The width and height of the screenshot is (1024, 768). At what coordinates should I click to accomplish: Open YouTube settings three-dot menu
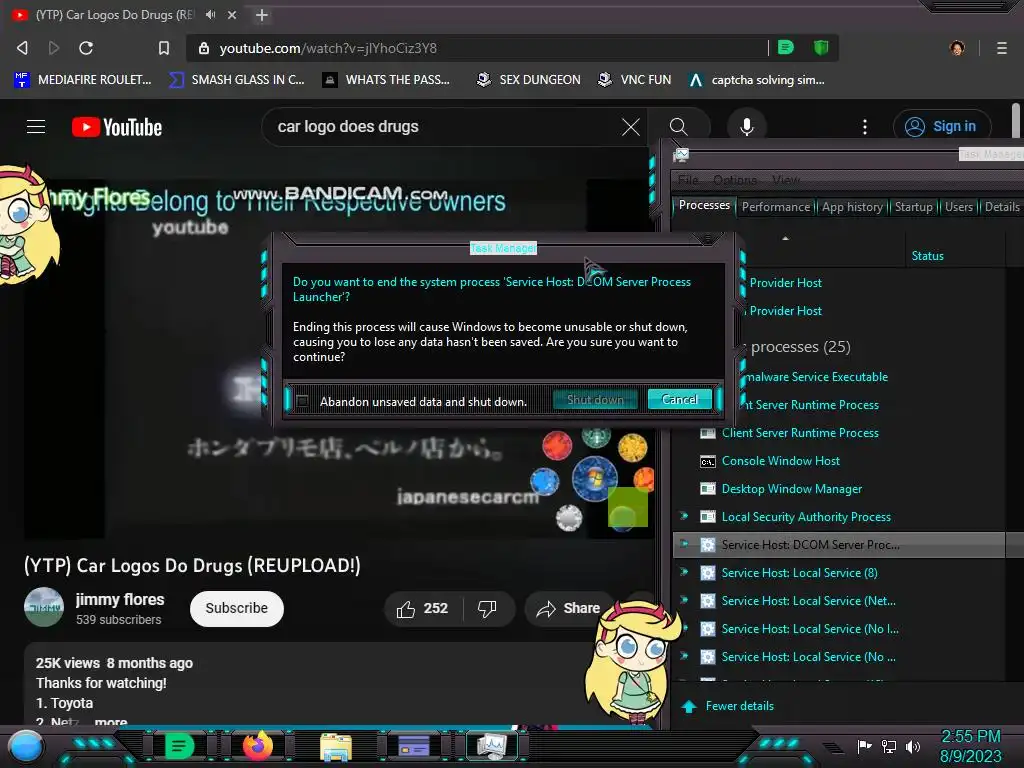pyautogui.click(x=865, y=127)
